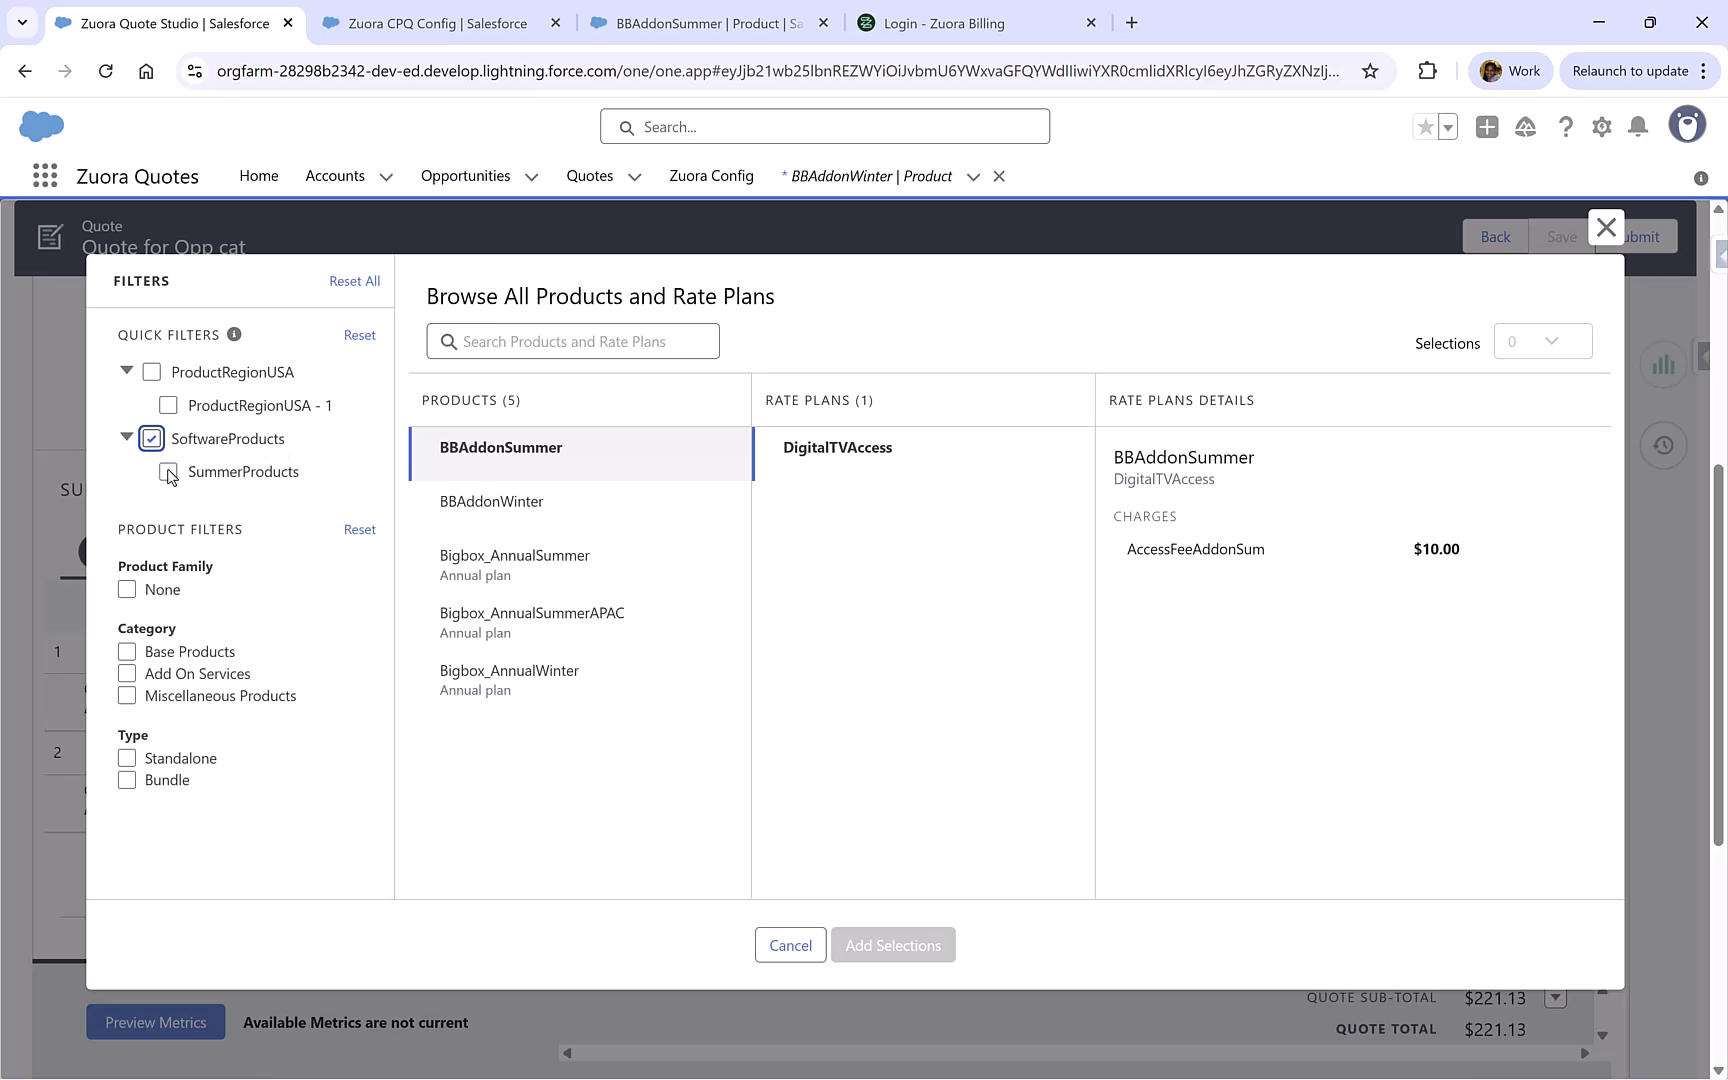The height and width of the screenshot is (1080, 1728).
Task: Click the Reset All filters link
Action: pyautogui.click(x=354, y=281)
